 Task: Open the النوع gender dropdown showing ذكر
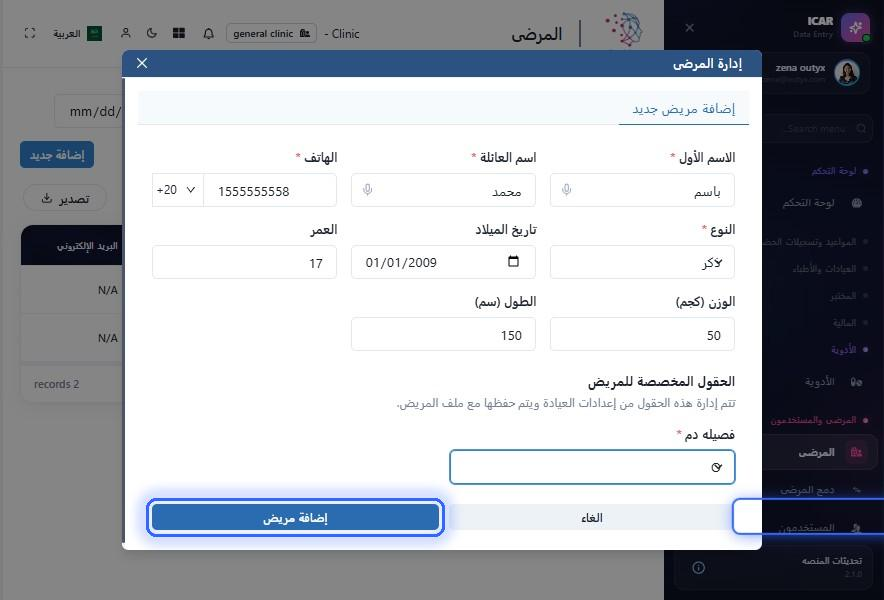(x=642, y=262)
